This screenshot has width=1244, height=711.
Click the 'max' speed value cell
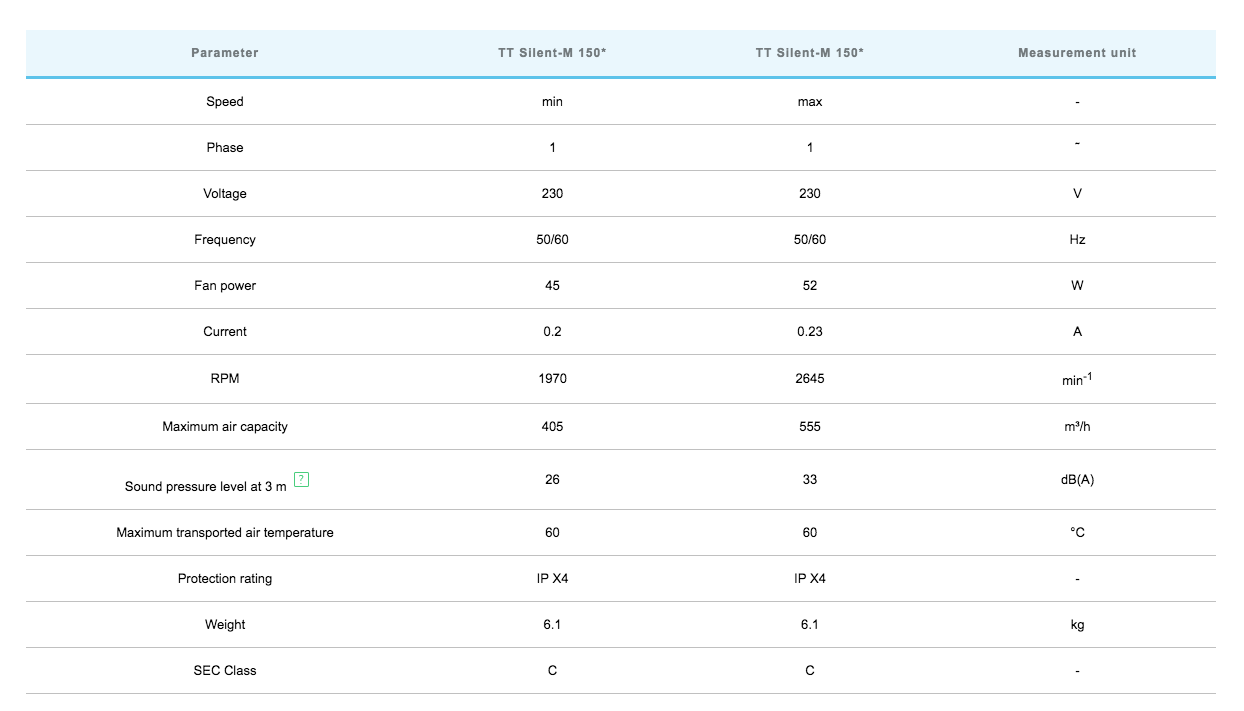[810, 102]
